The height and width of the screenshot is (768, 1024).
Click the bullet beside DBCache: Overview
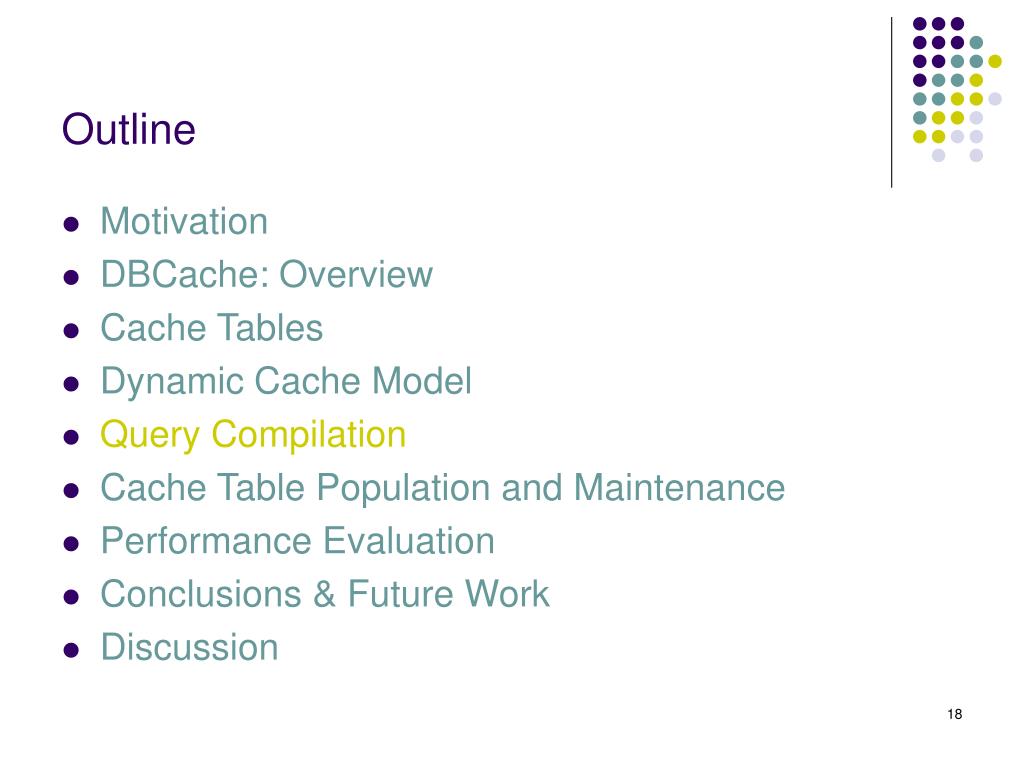71,278
